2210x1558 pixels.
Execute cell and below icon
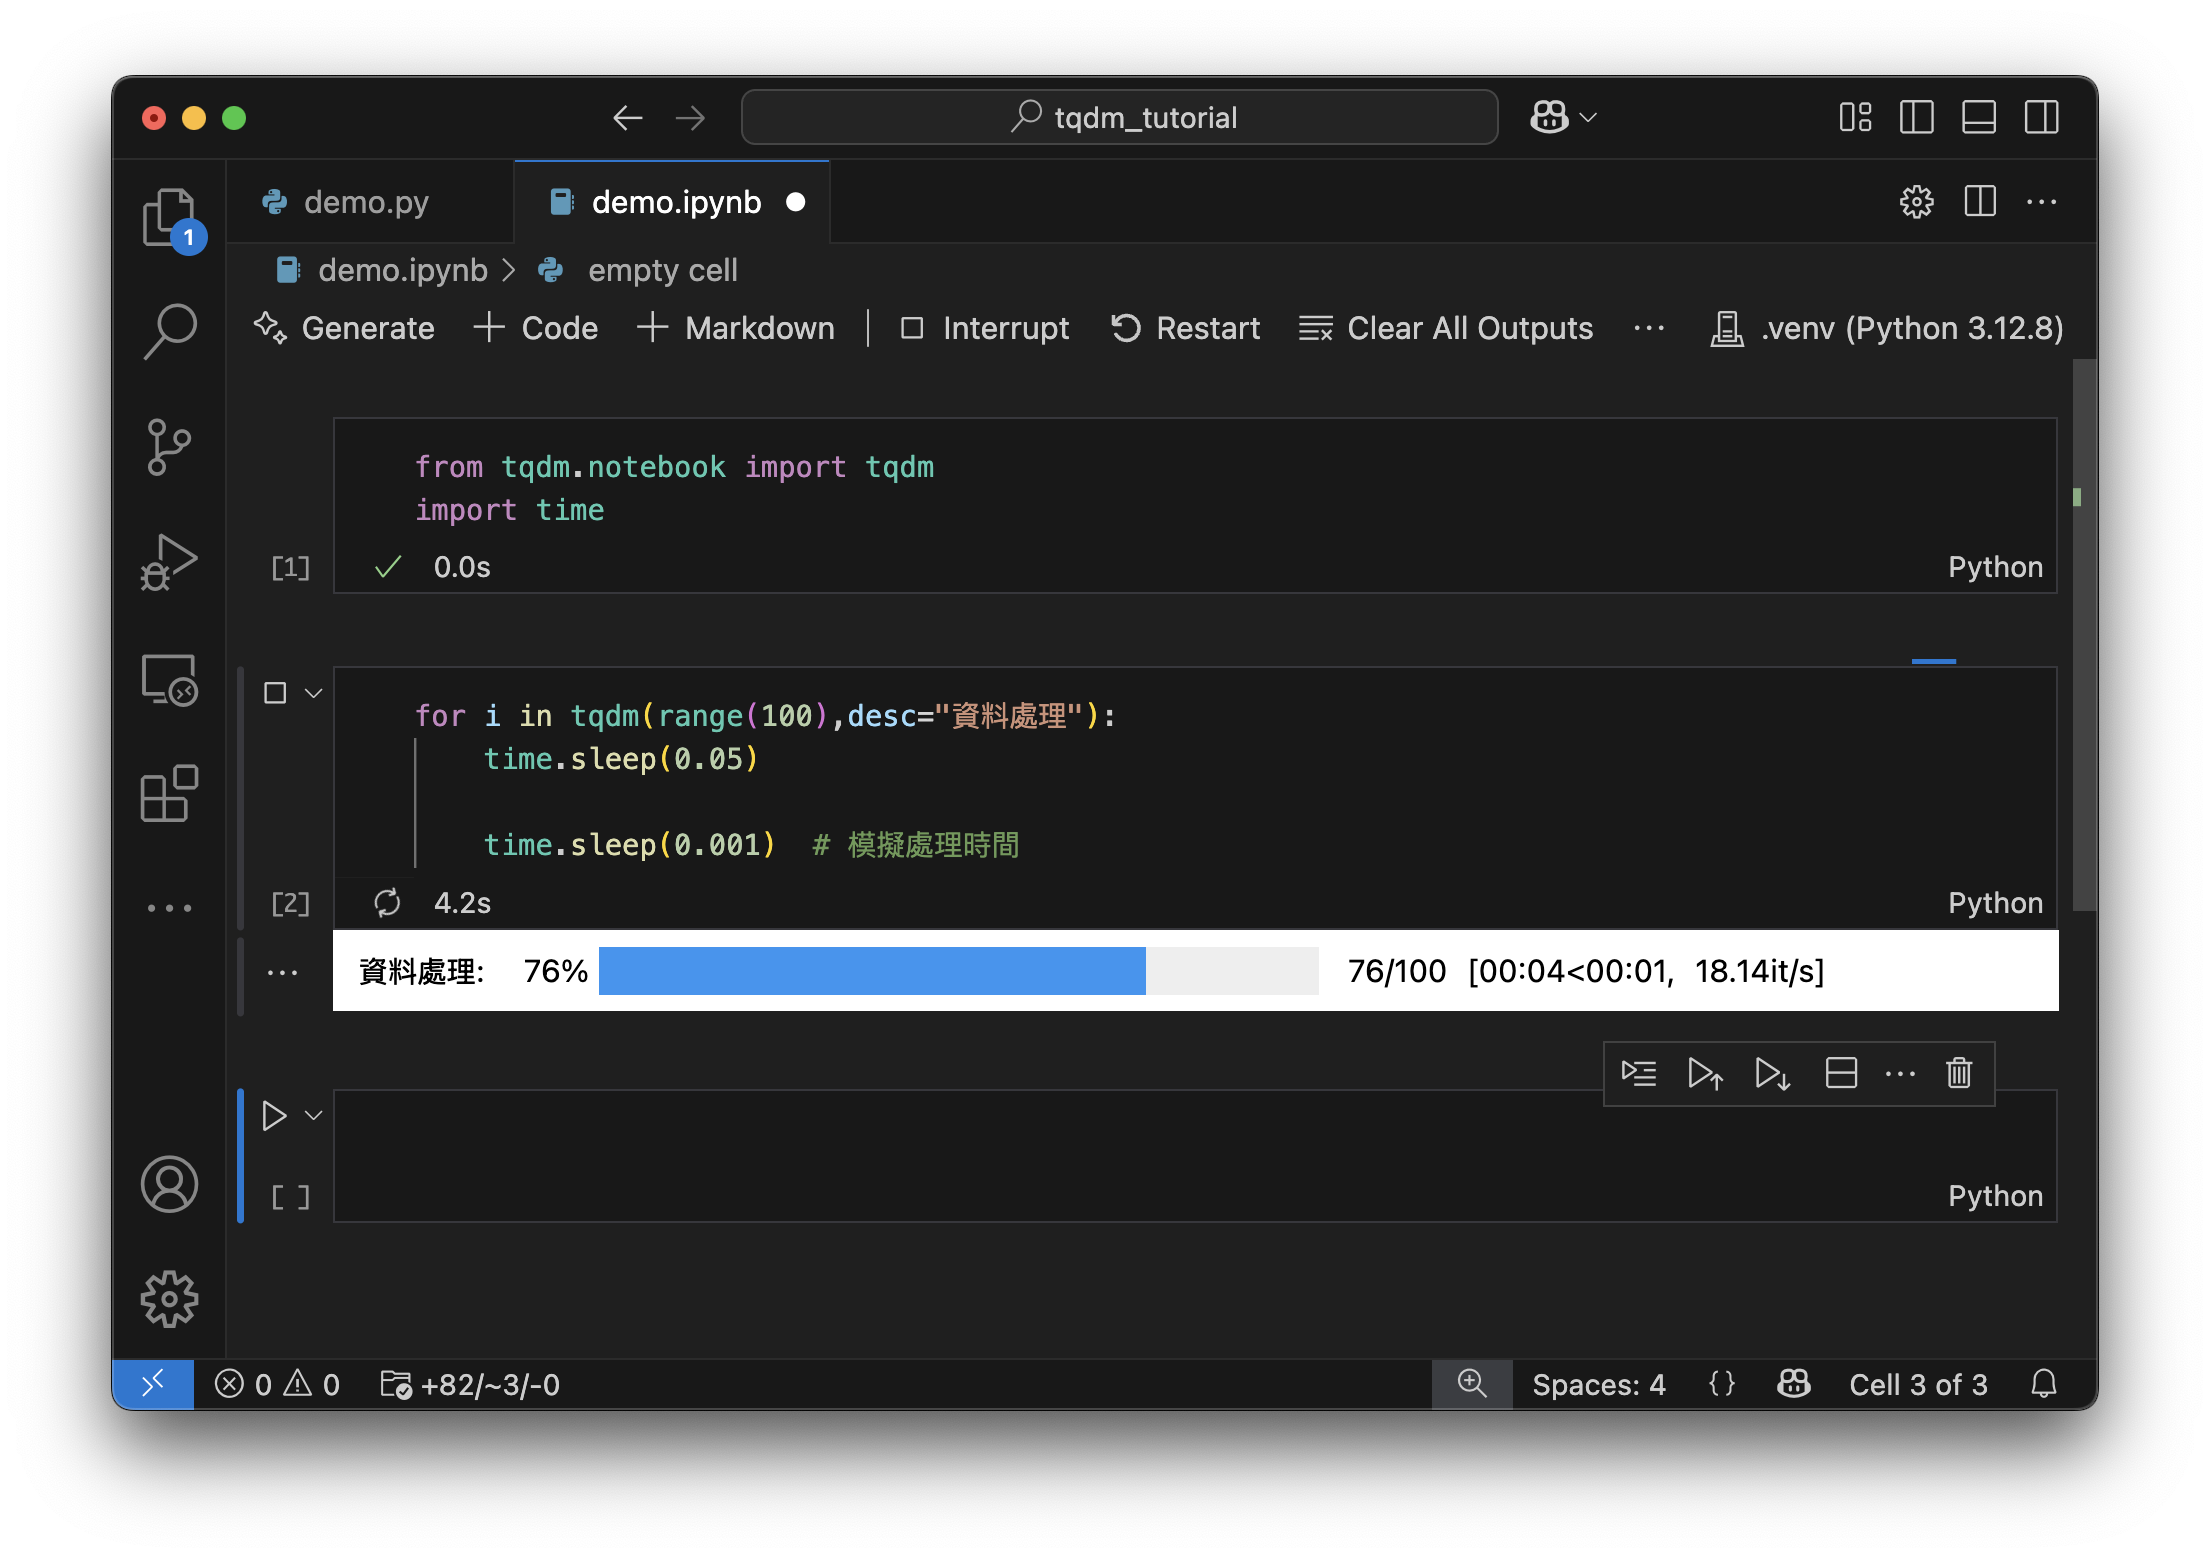click(1772, 1073)
